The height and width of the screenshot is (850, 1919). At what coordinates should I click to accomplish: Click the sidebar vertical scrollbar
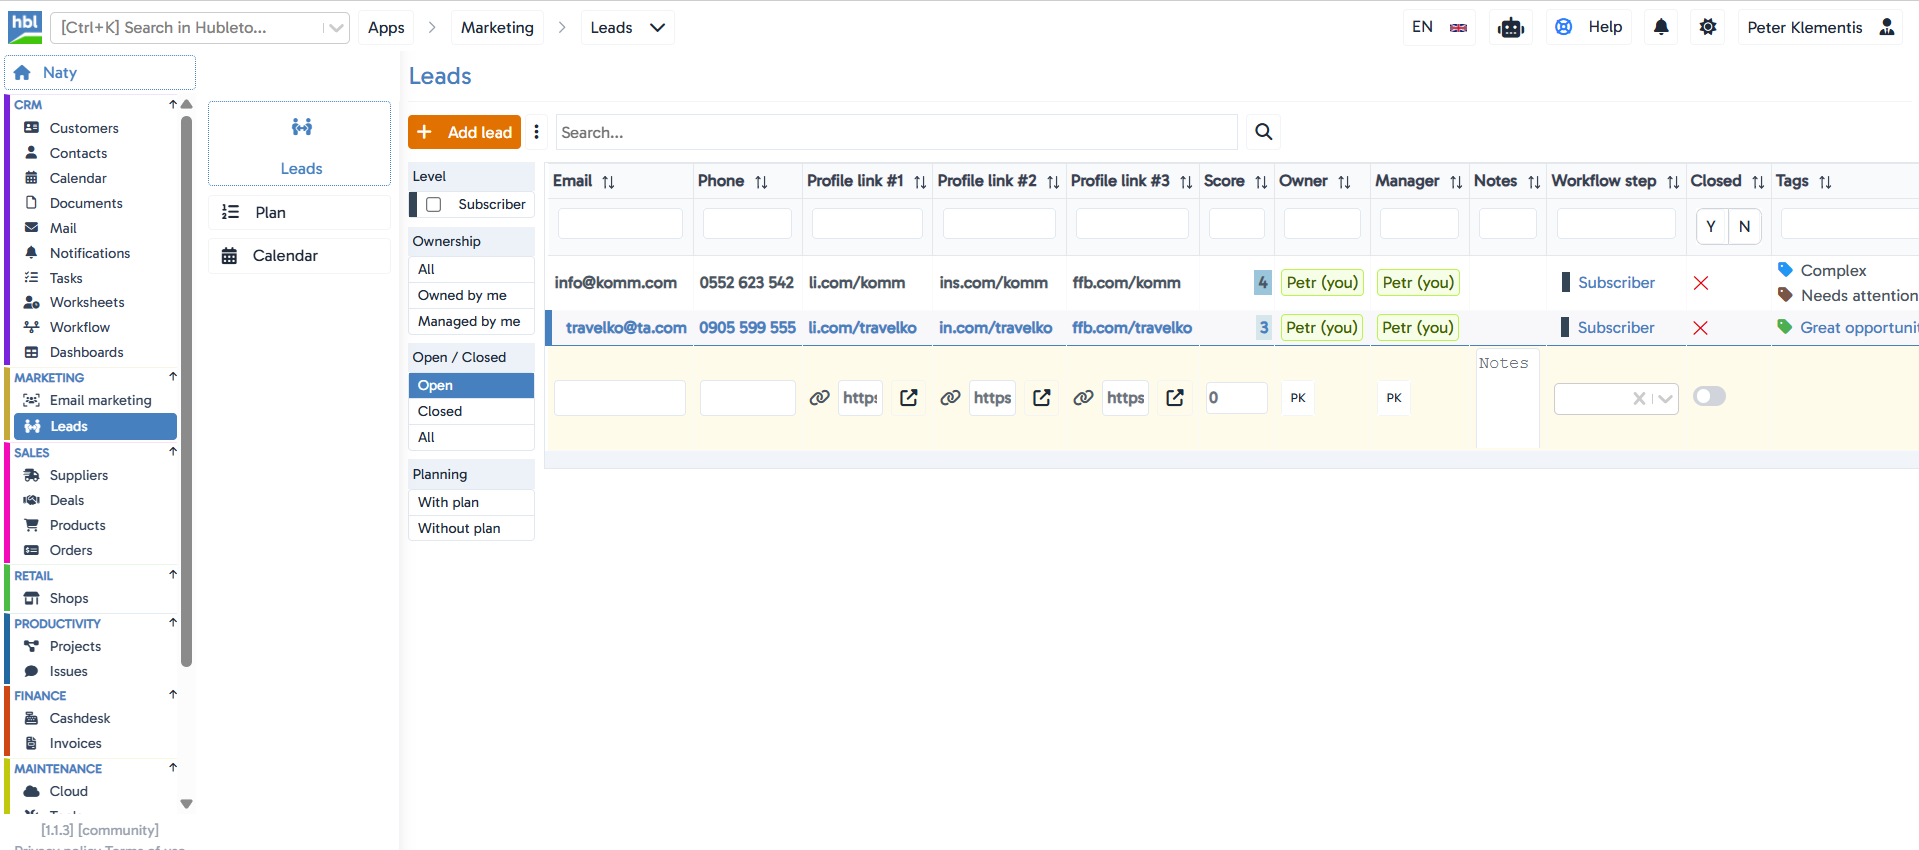[x=186, y=390]
